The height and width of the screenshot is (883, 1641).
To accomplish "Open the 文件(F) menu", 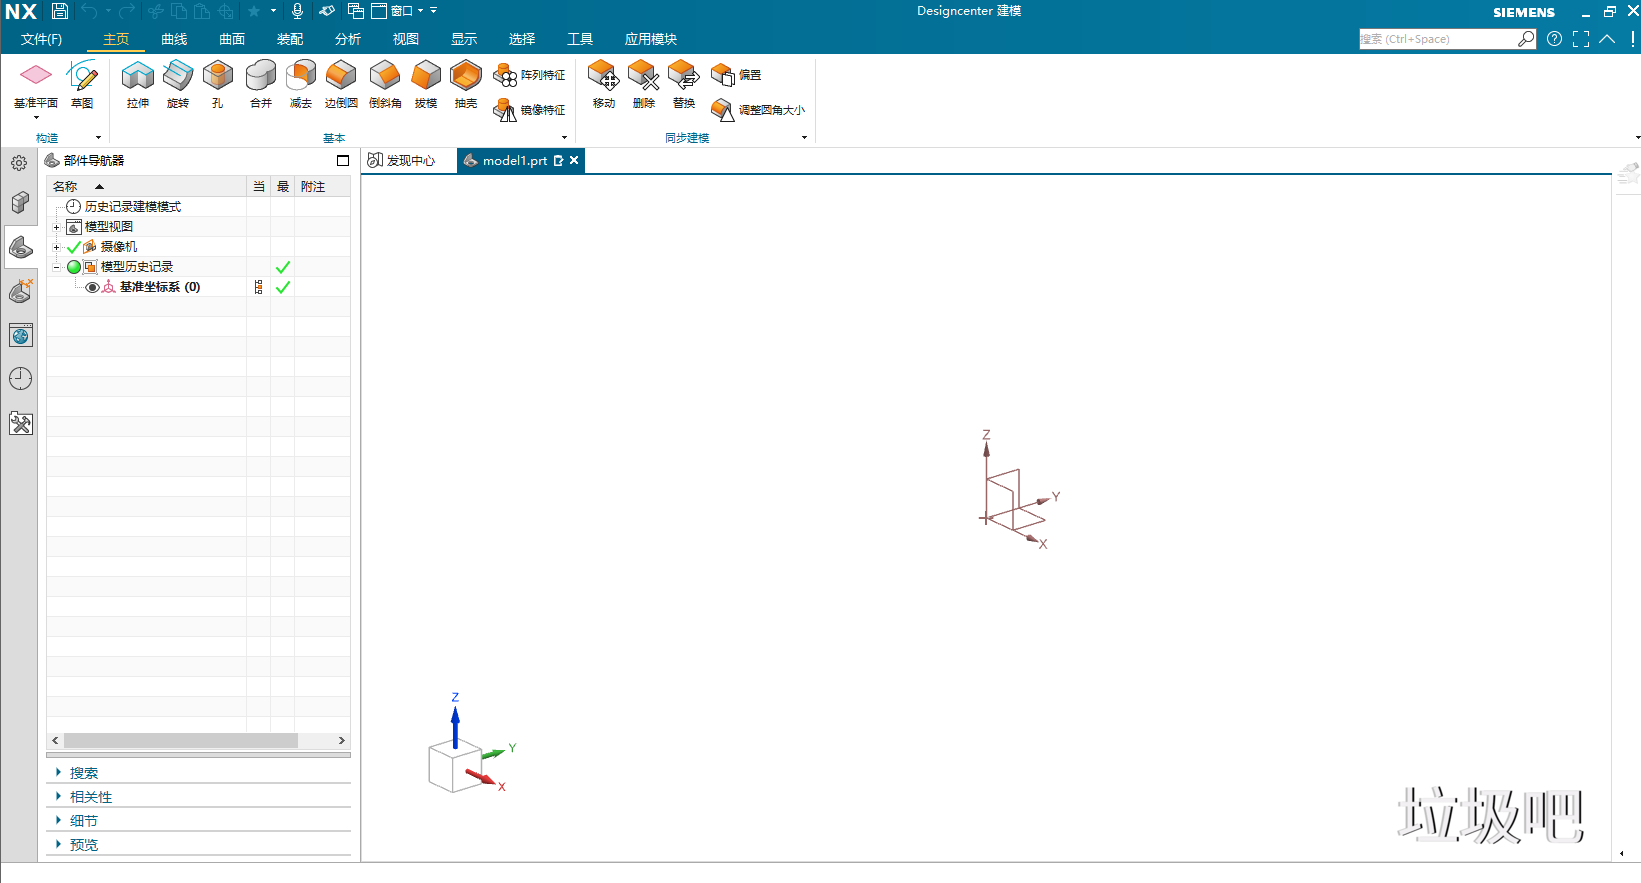I will point(41,39).
